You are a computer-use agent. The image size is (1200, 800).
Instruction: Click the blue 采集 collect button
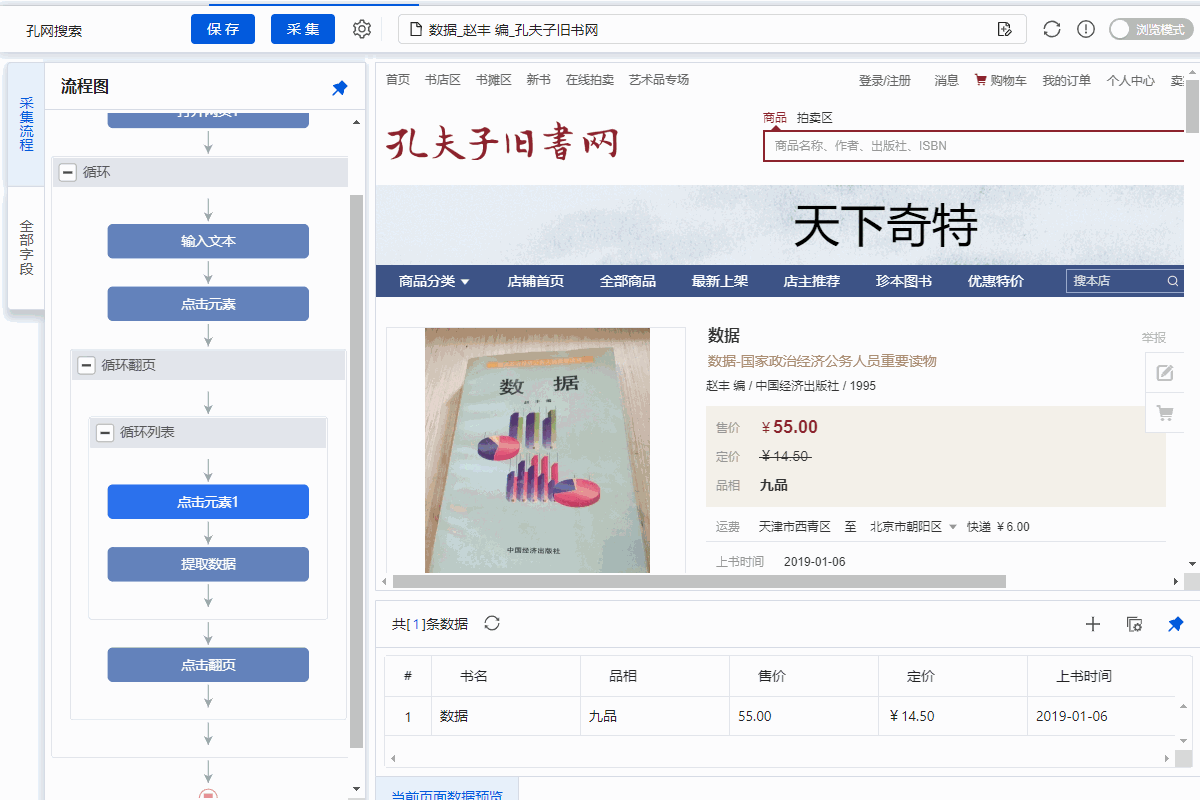pos(303,29)
